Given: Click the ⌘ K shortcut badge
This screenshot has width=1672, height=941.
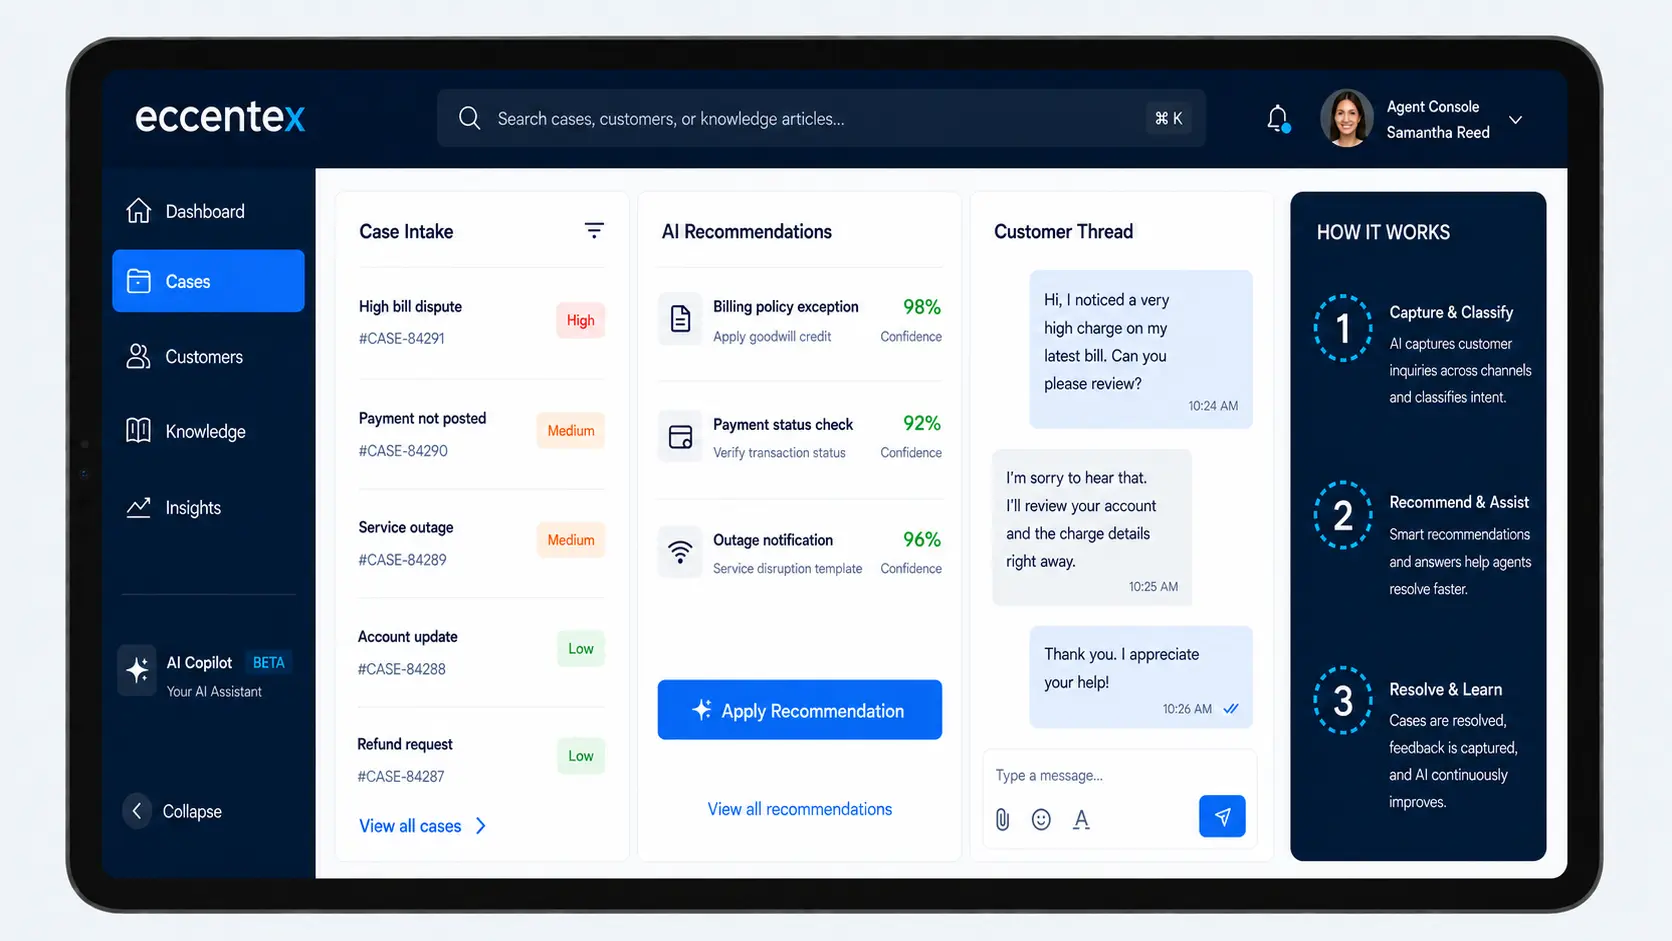Looking at the screenshot, I should coord(1168,118).
